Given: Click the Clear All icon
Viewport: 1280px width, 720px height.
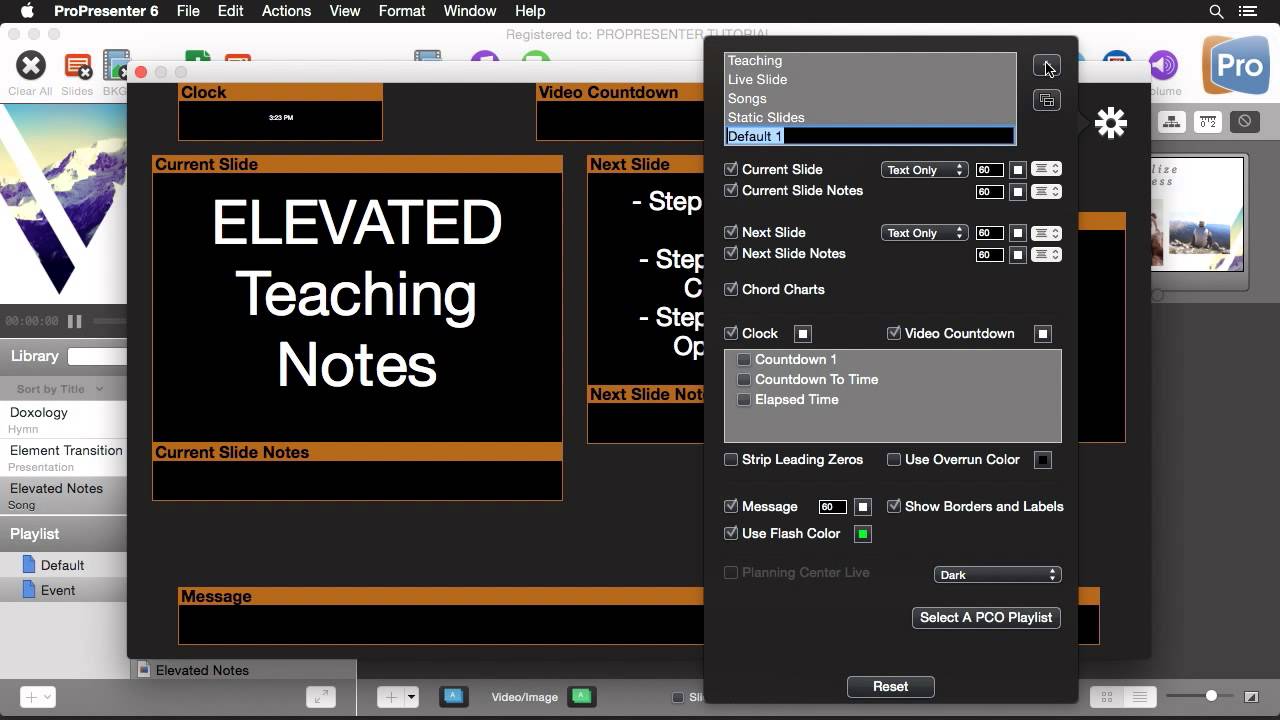Looking at the screenshot, I should pos(31,66).
